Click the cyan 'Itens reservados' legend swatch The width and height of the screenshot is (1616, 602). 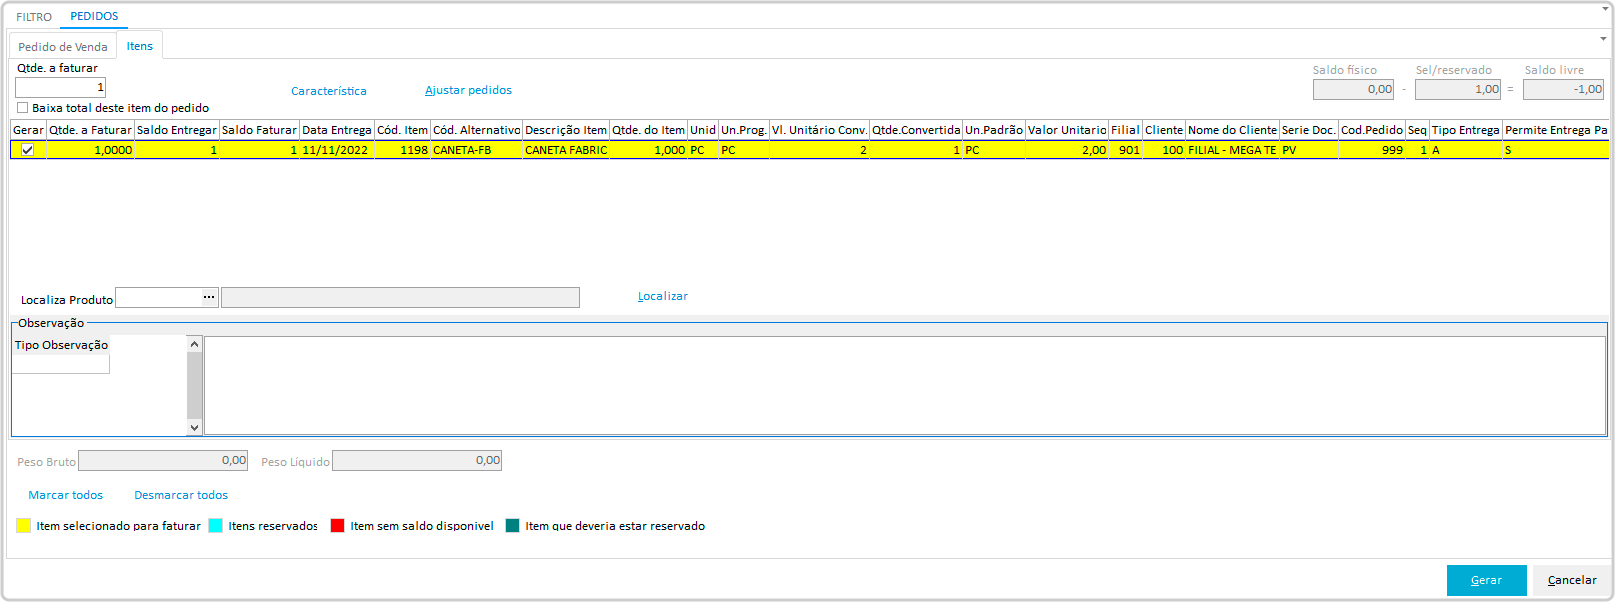click(215, 526)
